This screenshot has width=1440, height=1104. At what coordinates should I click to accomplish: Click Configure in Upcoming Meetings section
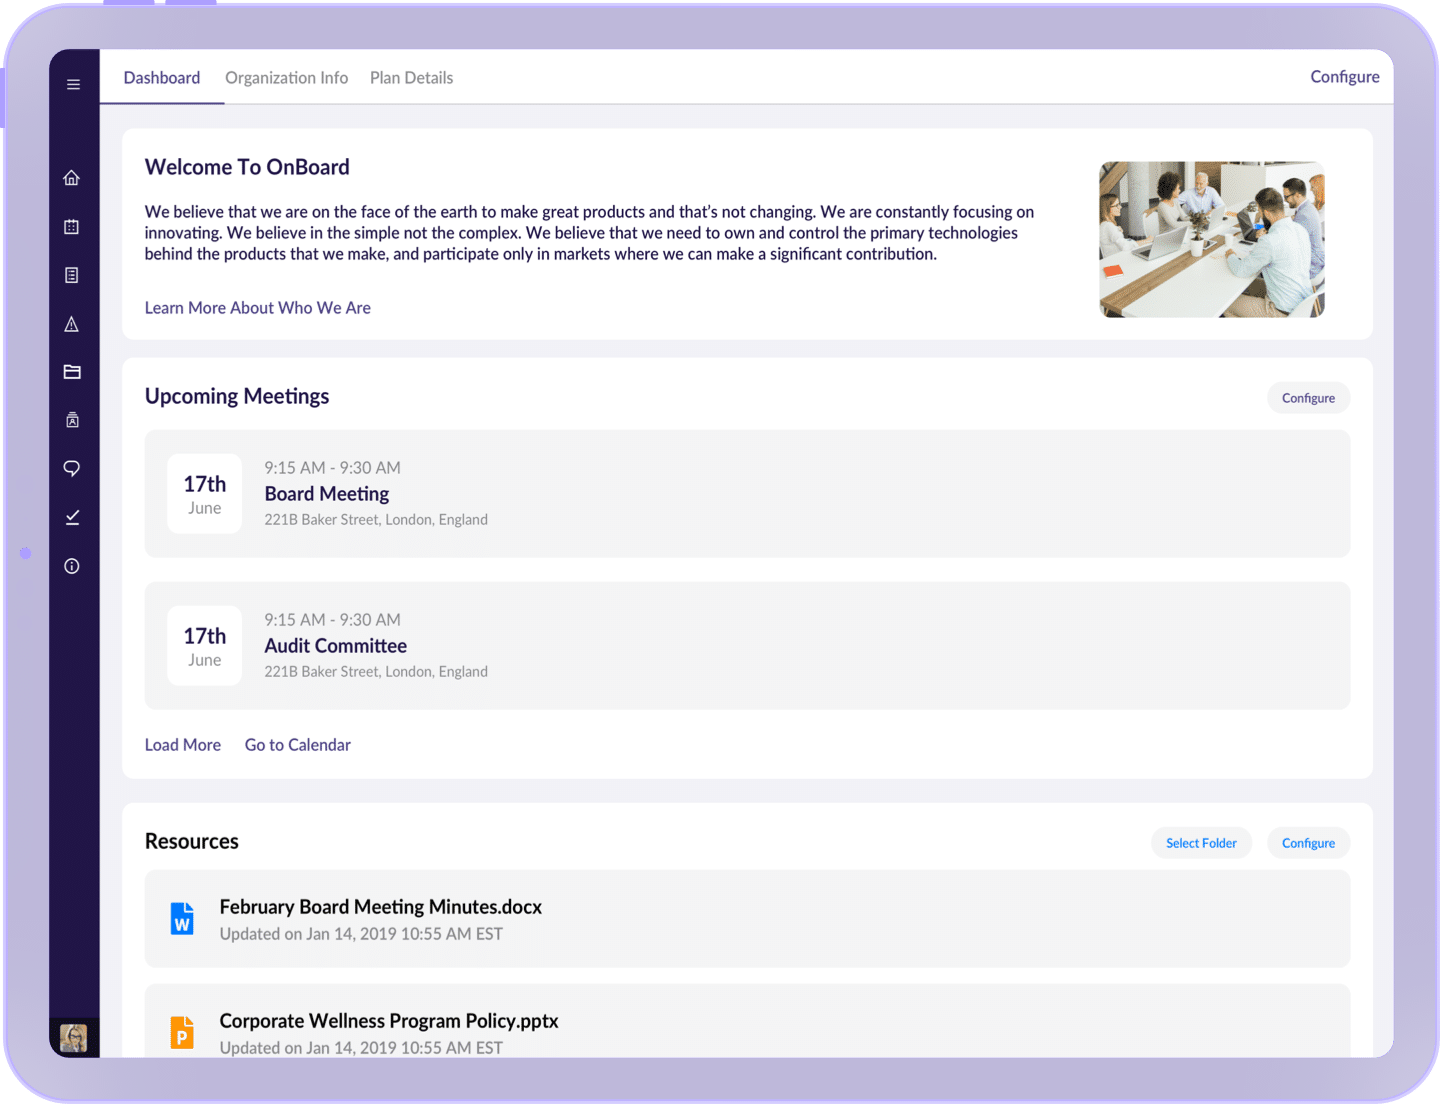[1308, 398]
